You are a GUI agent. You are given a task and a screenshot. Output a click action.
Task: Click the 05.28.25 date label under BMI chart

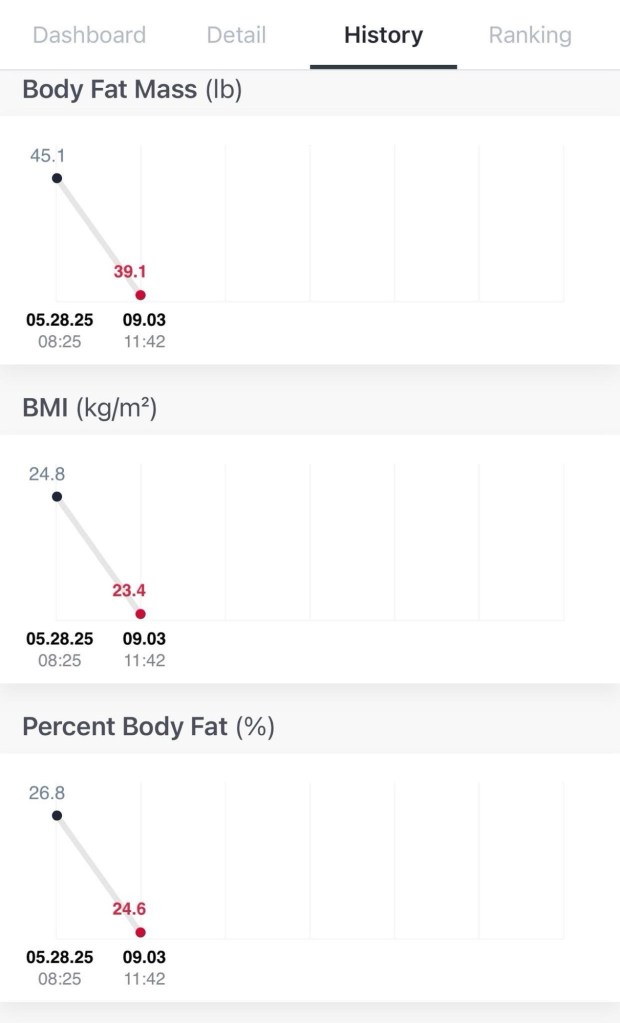tap(60, 639)
